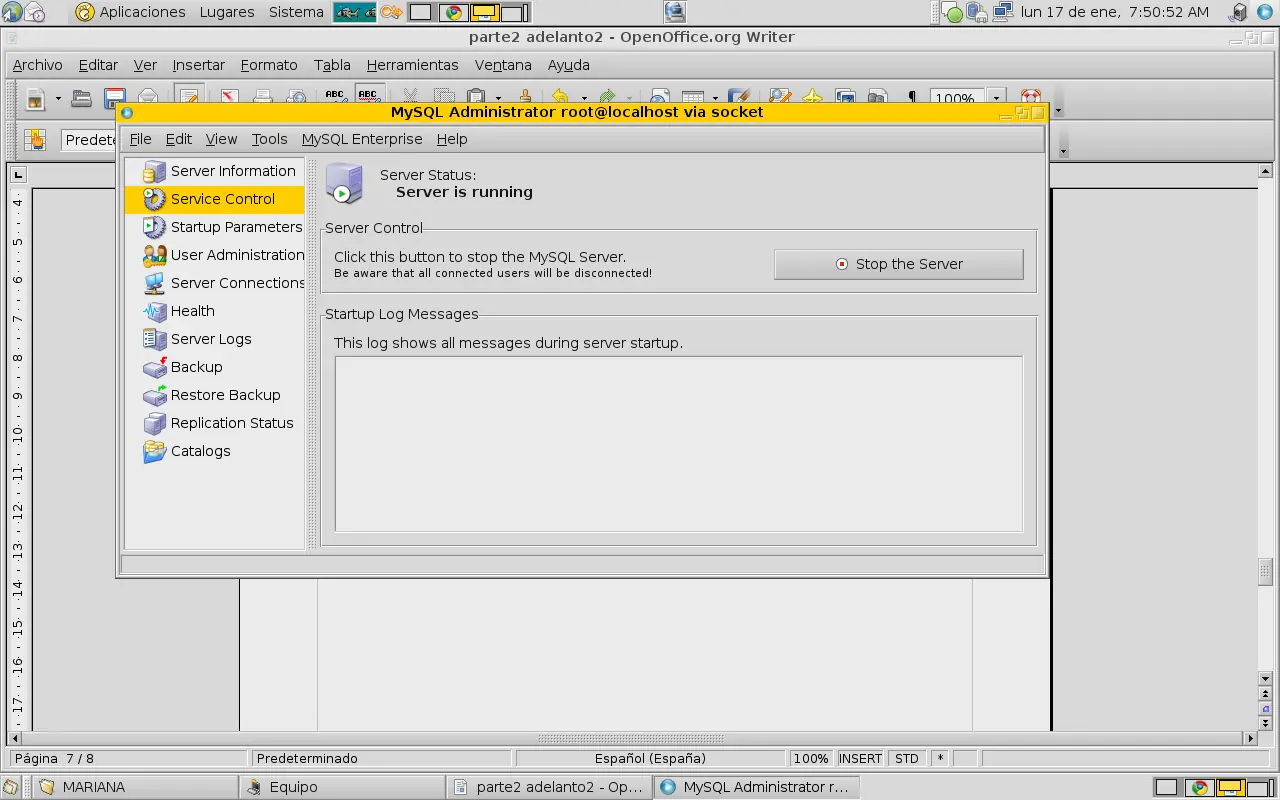
Task: Click the horizontal scroll right arrow in Writer
Action: 1250,739
